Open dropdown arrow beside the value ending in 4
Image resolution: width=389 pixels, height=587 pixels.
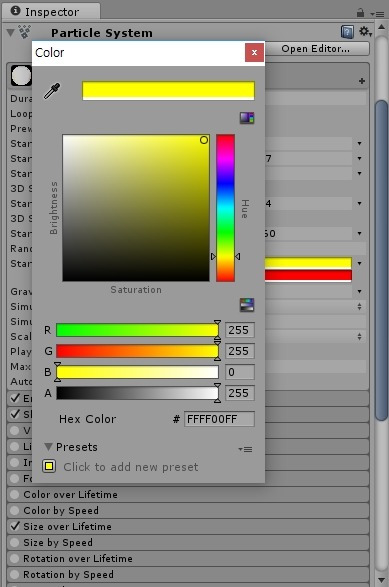point(359,204)
